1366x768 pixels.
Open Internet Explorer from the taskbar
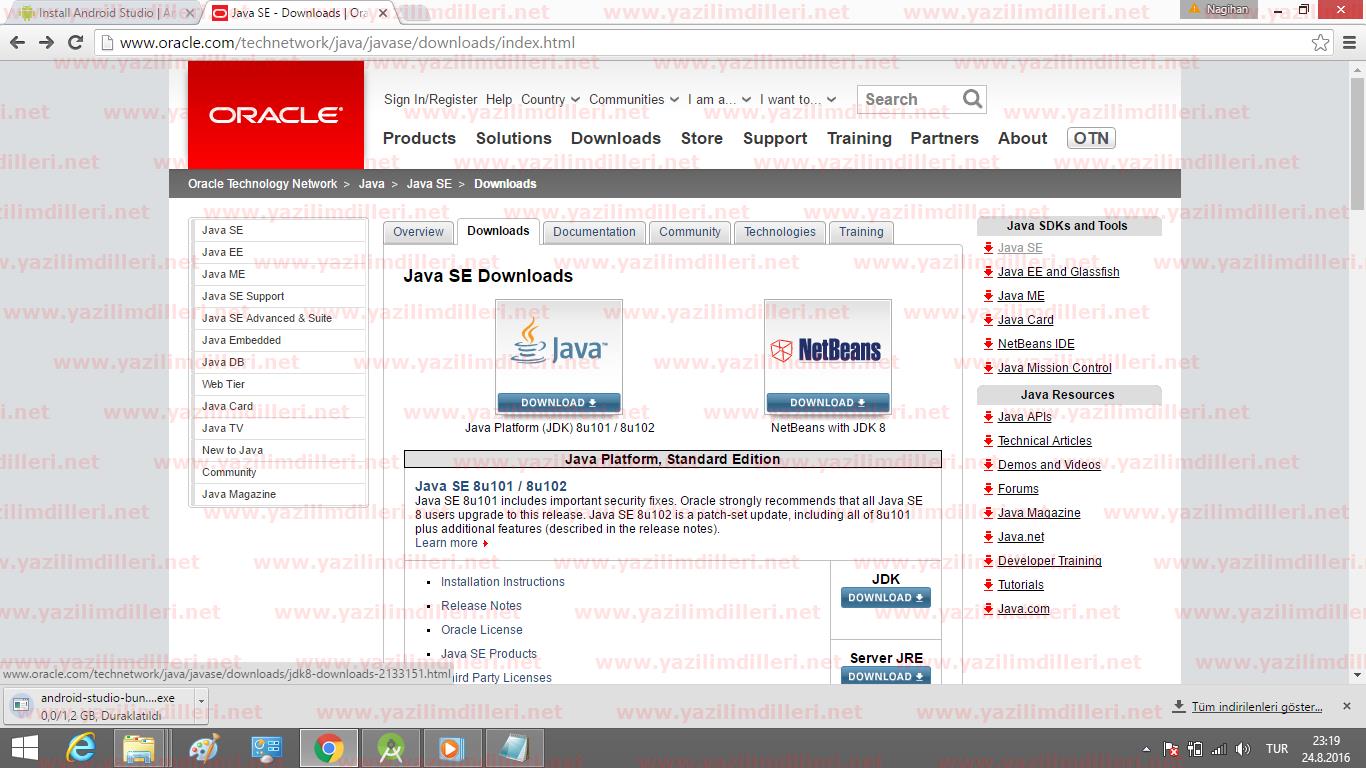pos(80,748)
